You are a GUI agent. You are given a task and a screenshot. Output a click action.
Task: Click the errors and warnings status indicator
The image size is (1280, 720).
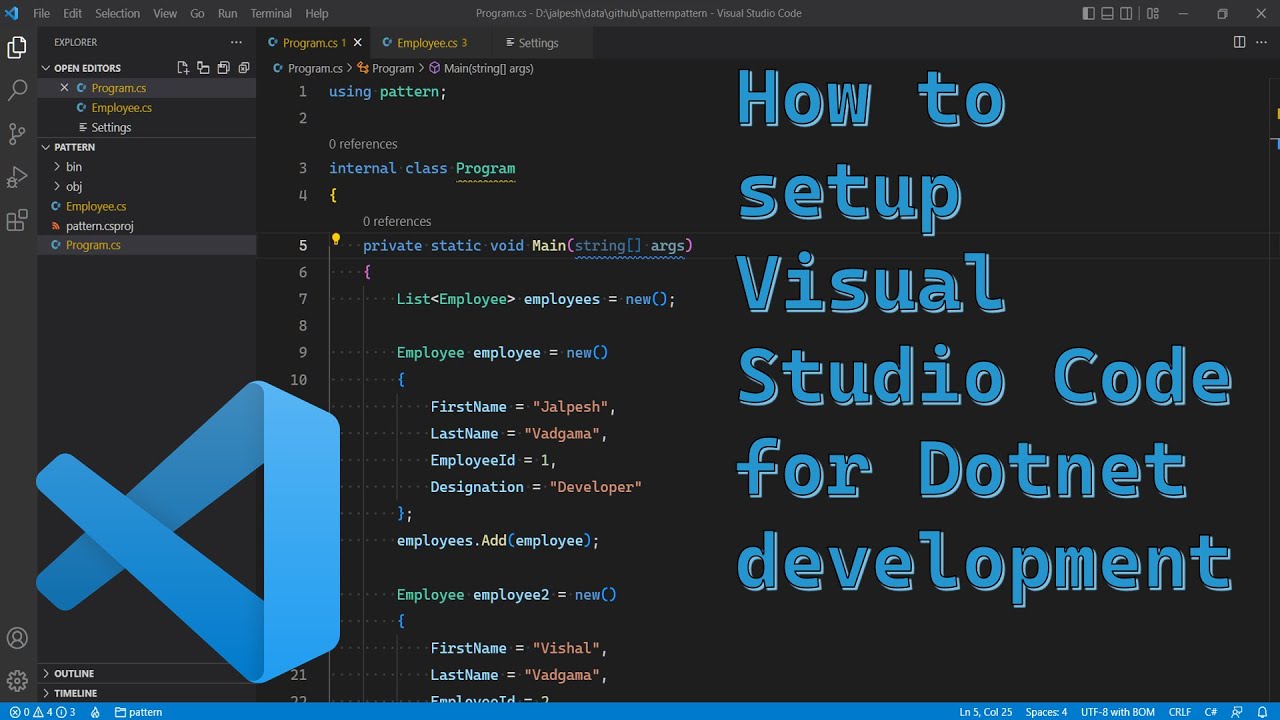(43, 712)
